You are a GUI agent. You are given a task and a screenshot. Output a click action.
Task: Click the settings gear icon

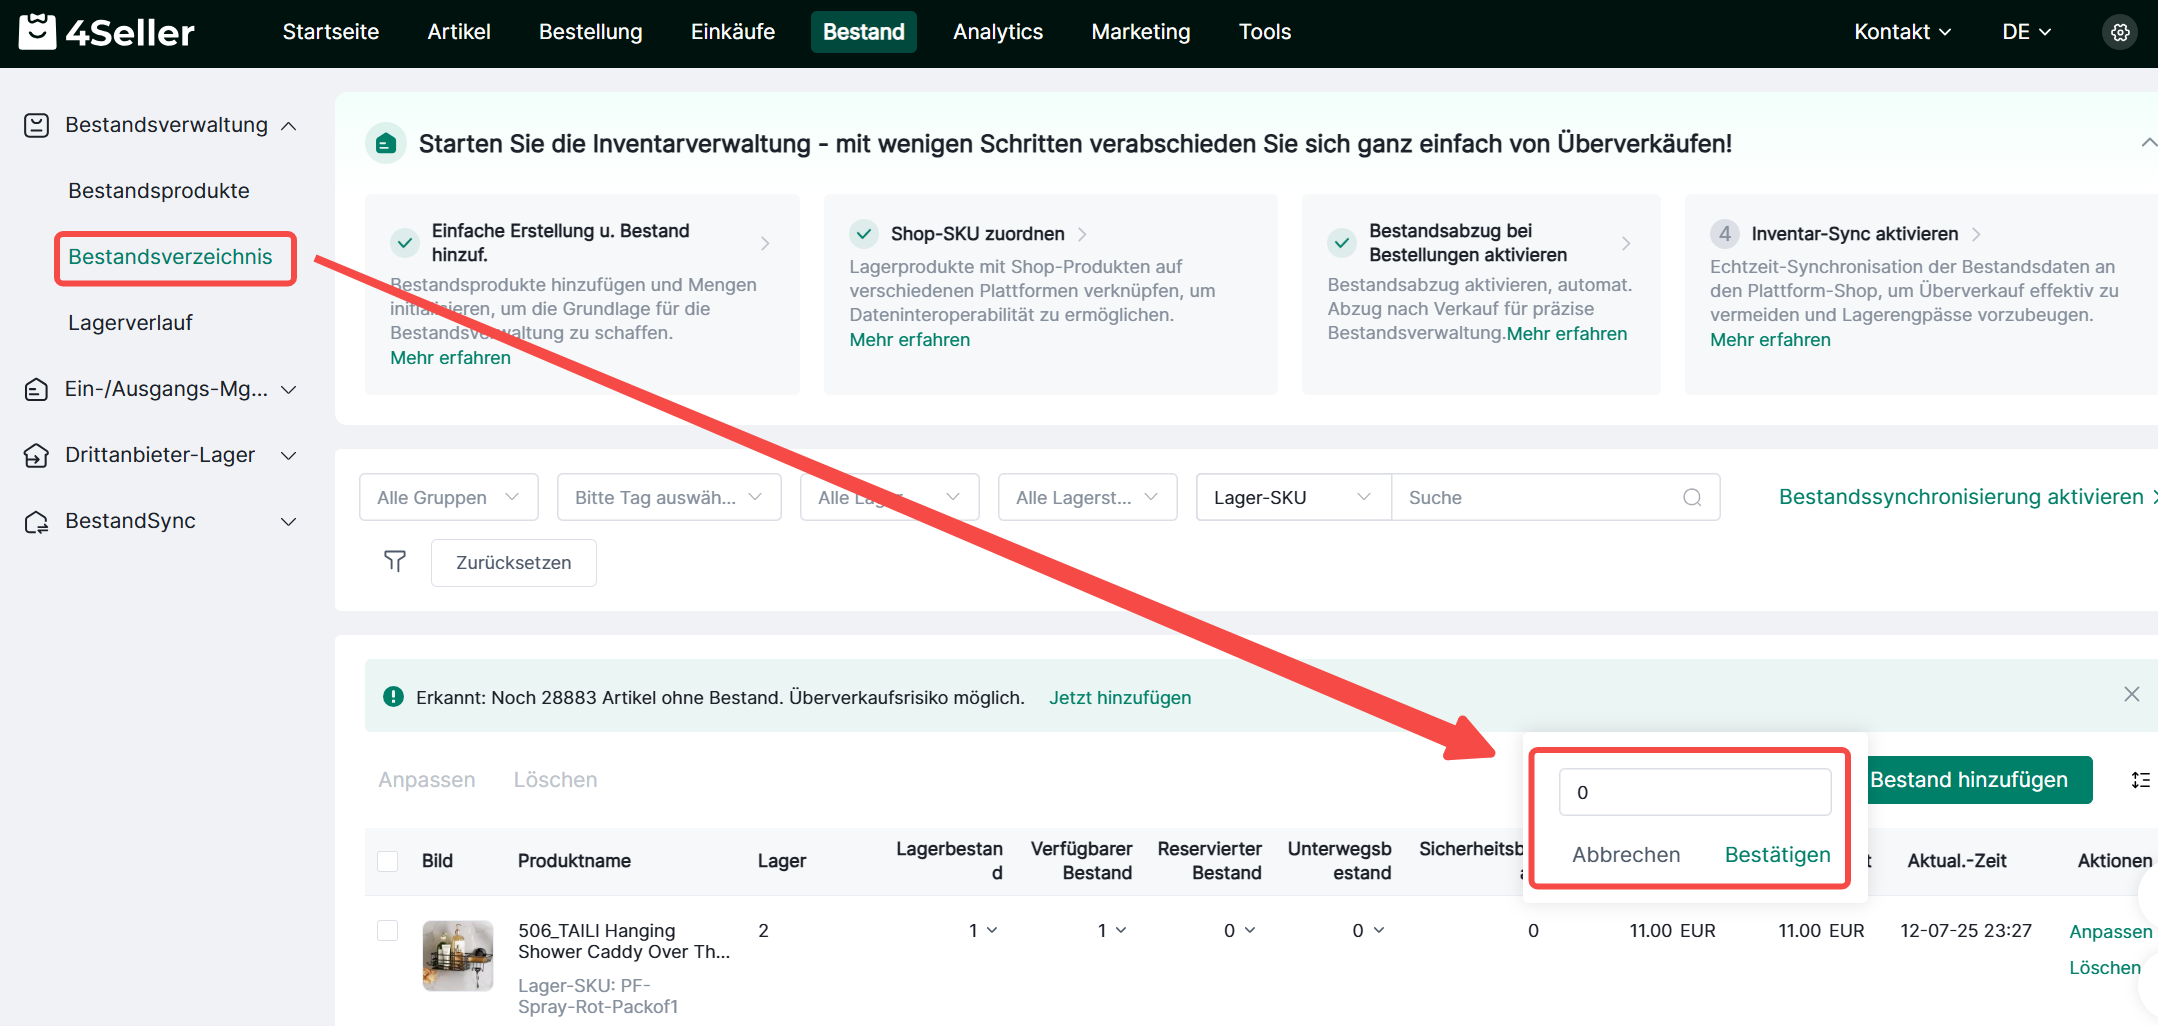(x=2119, y=32)
